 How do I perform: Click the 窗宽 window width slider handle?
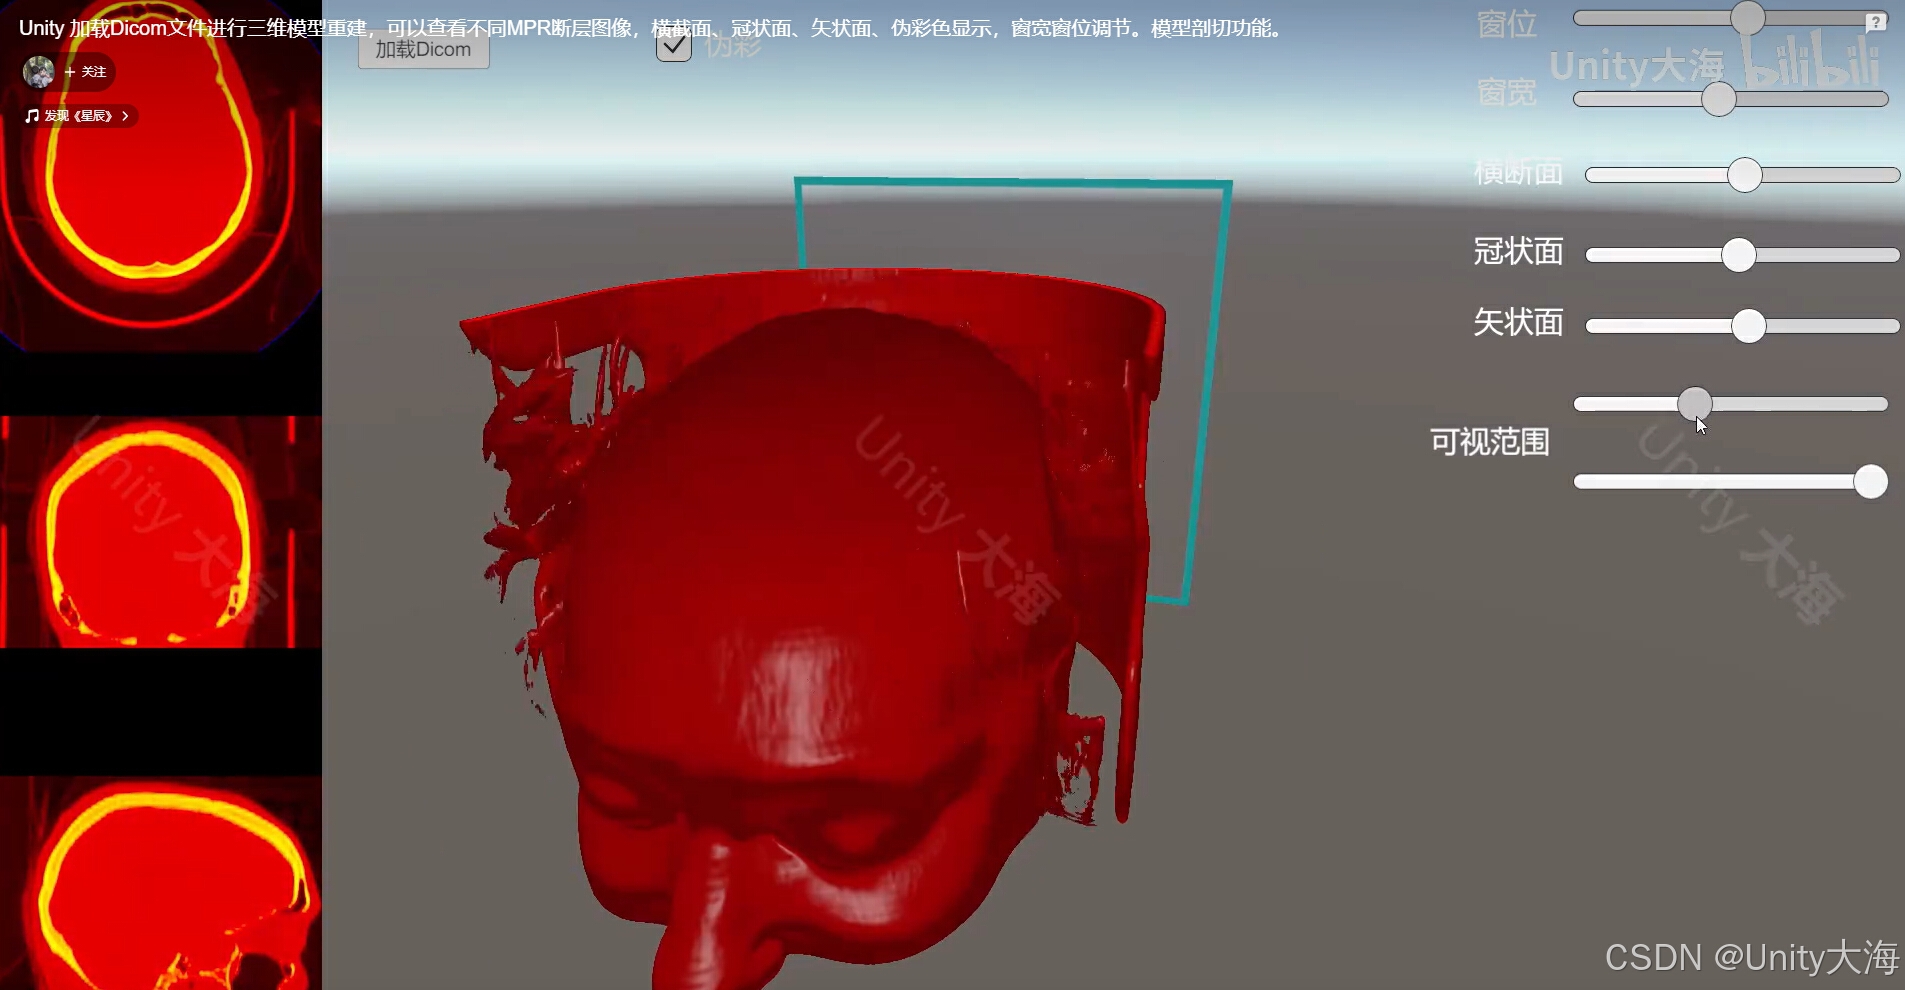click(1719, 98)
